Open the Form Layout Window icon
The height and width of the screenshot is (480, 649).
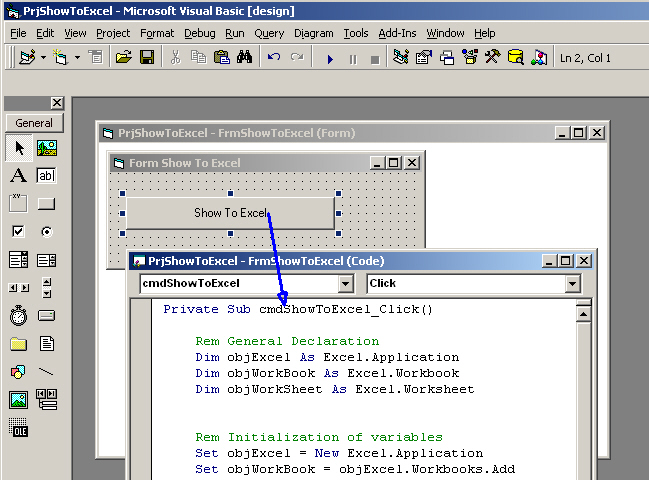pos(447,57)
